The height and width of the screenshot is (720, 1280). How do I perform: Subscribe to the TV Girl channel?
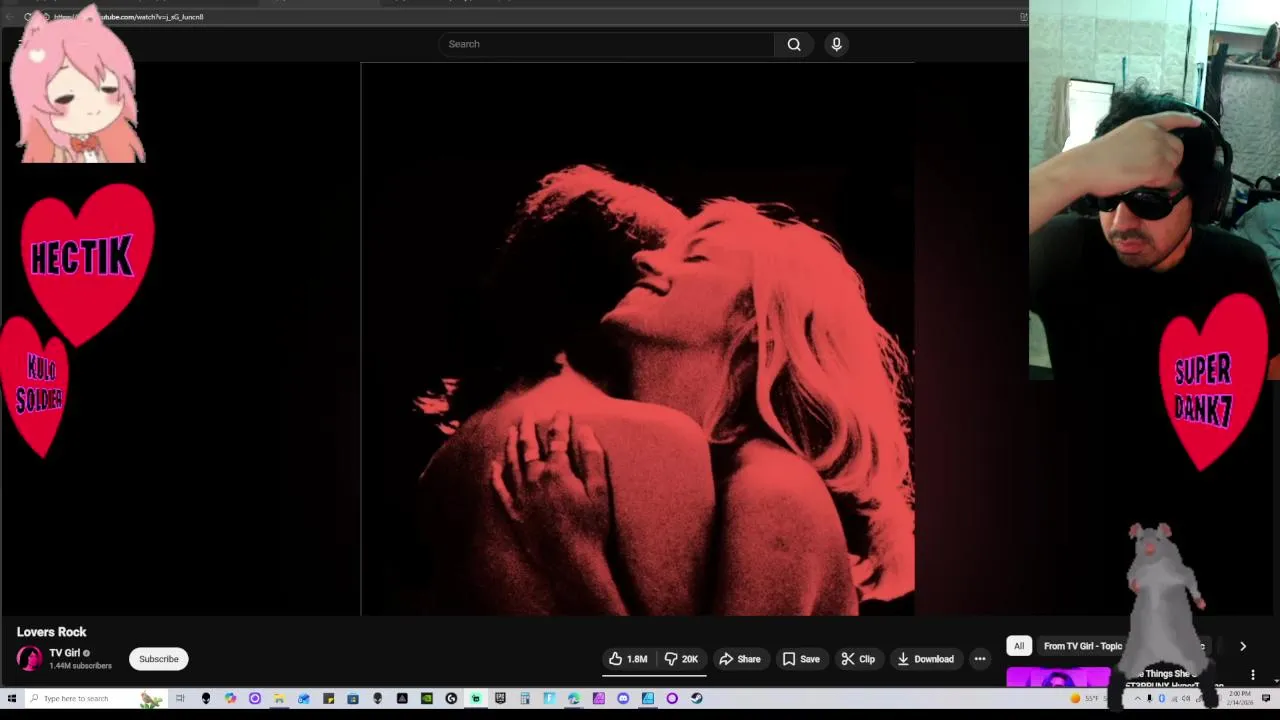coord(158,659)
